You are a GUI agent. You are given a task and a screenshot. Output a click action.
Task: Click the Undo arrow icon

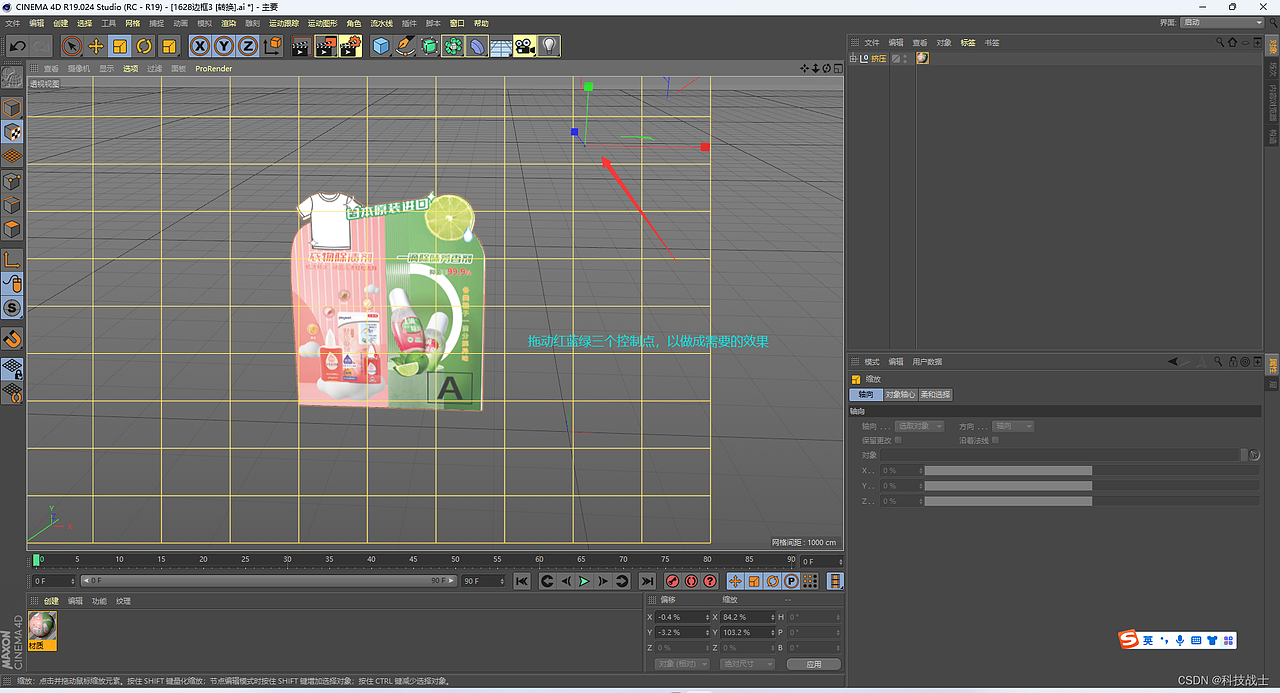click(17, 46)
